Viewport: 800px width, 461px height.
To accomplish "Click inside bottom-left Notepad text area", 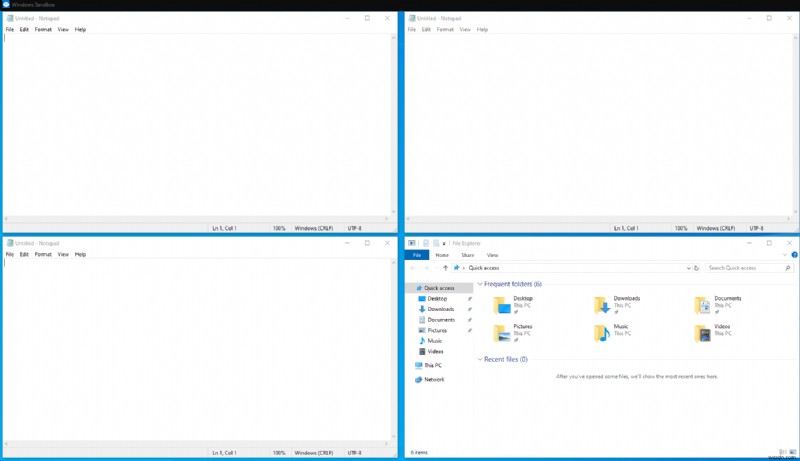I will point(196,349).
